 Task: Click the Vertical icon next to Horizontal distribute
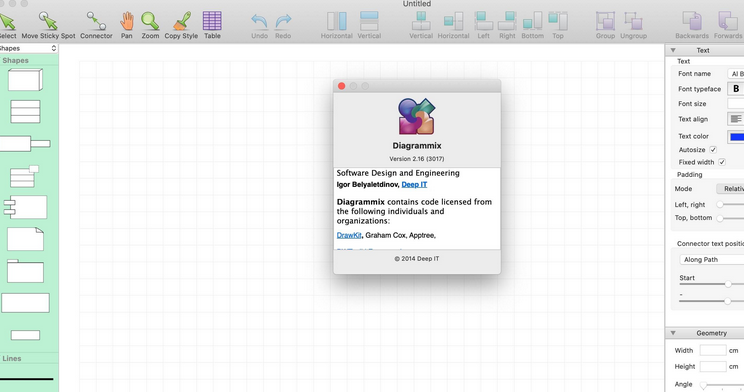pos(369,25)
